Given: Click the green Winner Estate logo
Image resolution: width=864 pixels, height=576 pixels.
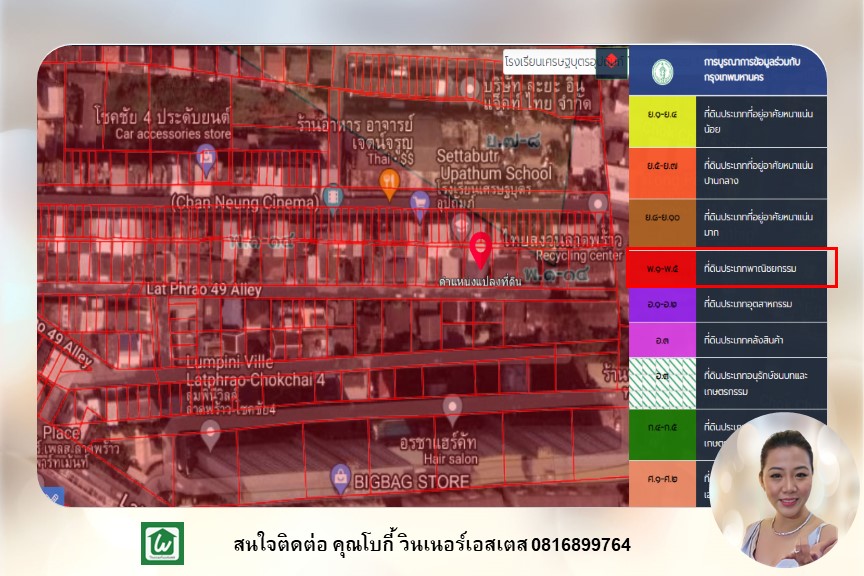Looking at the screenshot, I should [x=161, y=543].
